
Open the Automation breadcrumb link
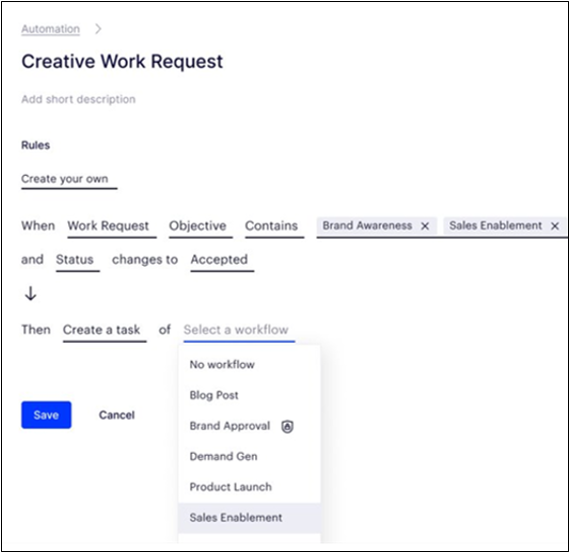pyautogui.click(x=51, y=29)
